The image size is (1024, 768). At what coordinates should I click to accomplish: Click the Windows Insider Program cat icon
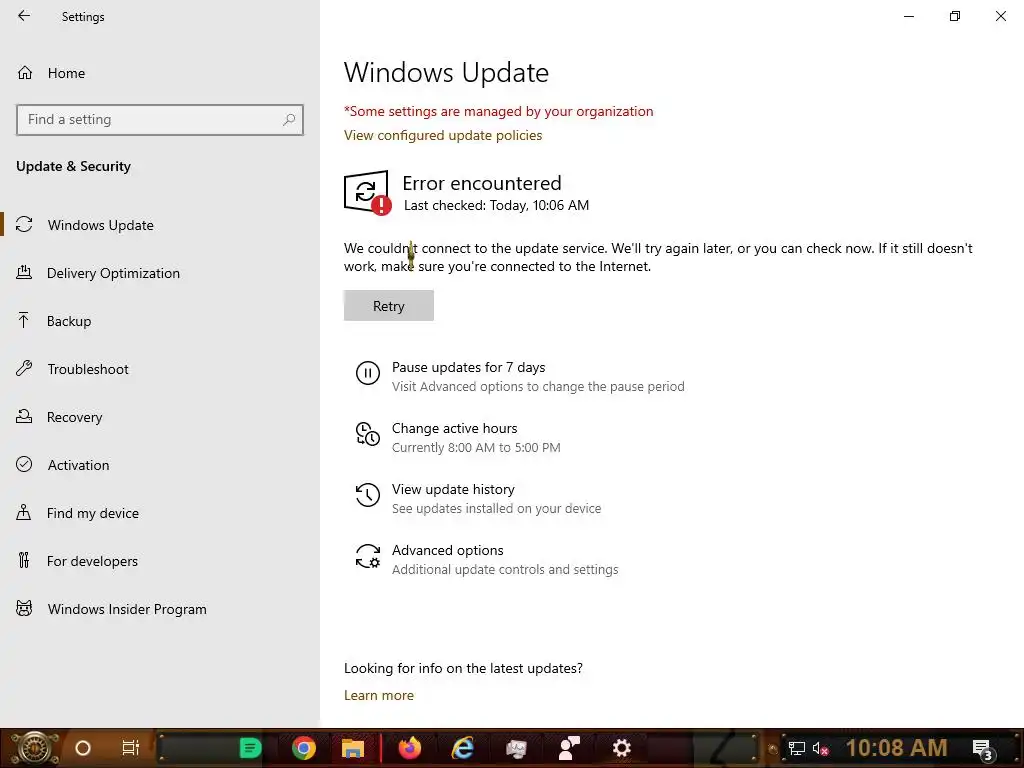[x=24, y=609]
